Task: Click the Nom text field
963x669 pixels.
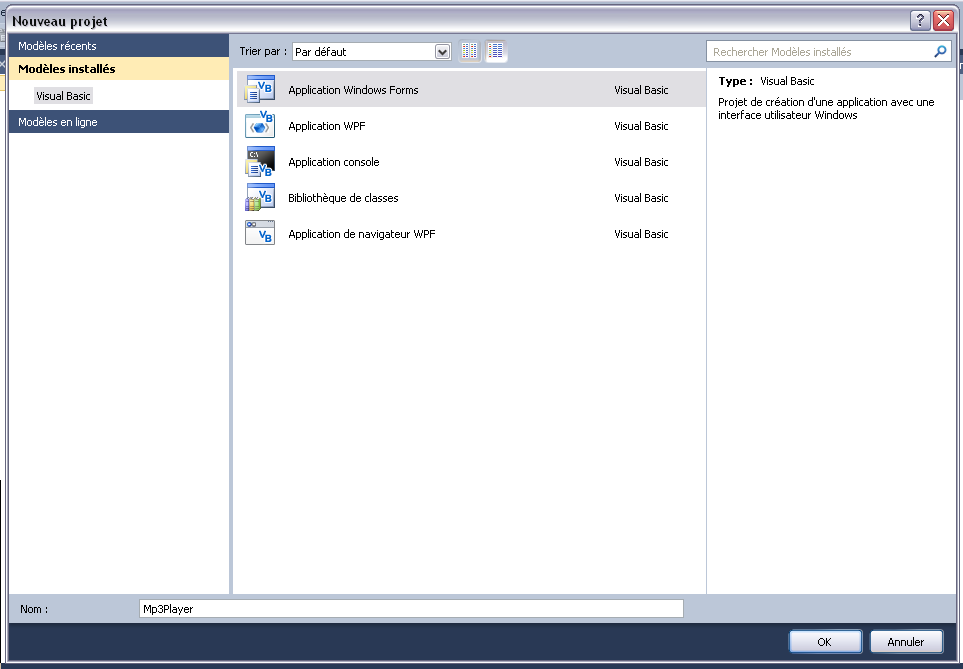Action: click(x=411, y=609)
